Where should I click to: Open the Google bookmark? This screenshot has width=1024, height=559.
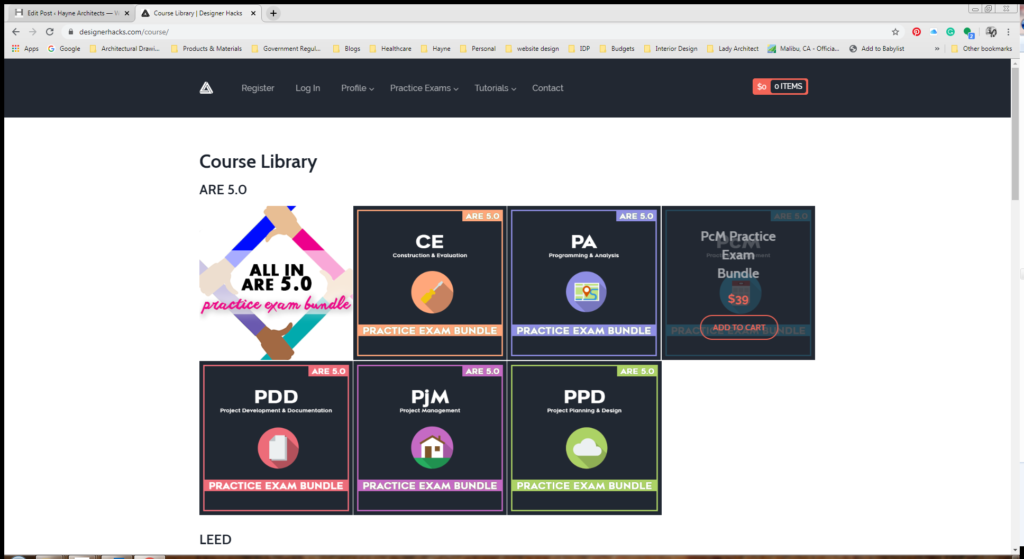tap(64, 48)
